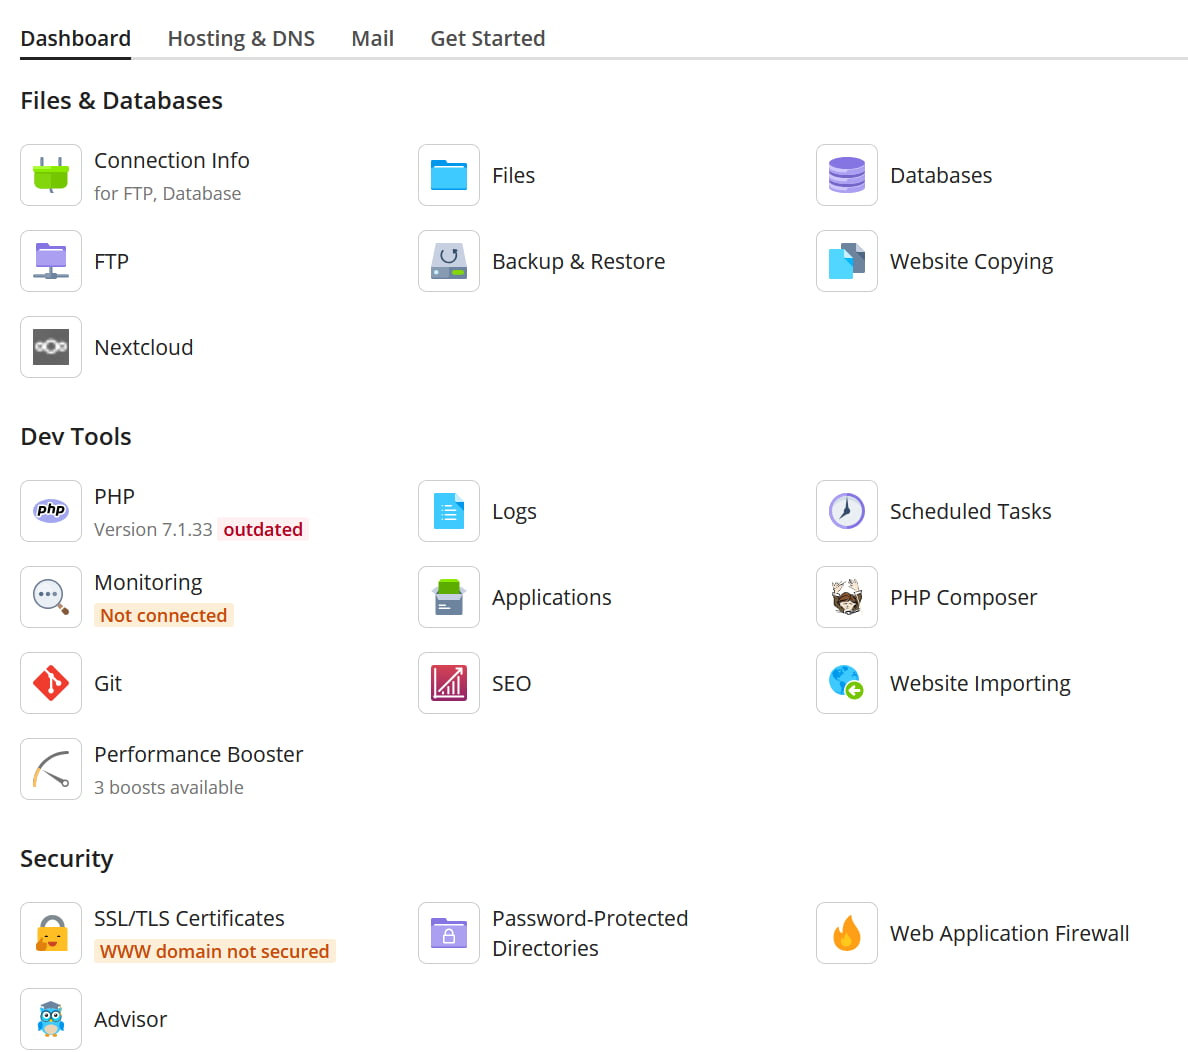The width and height of the screenshot is (1188, 1052).
Task: Open the Mail tab
Action: [372, 39]
